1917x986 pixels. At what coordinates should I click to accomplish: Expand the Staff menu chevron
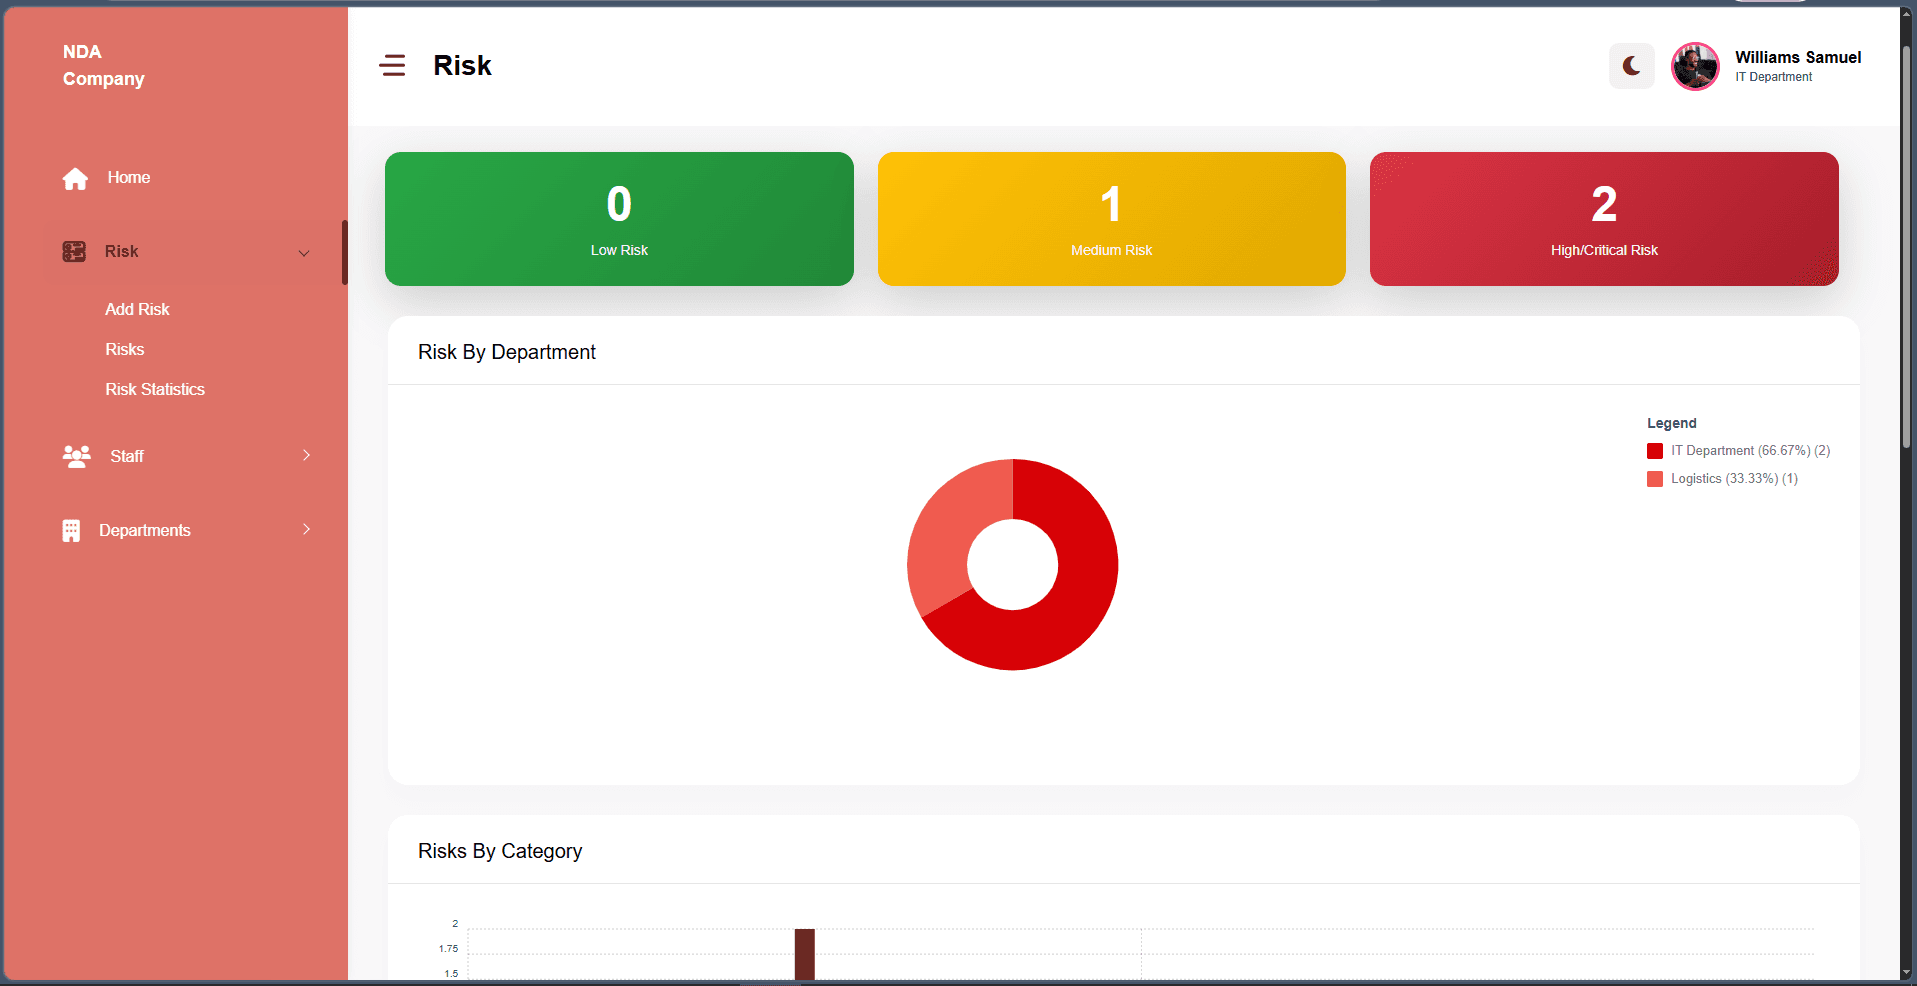(306, 455)
